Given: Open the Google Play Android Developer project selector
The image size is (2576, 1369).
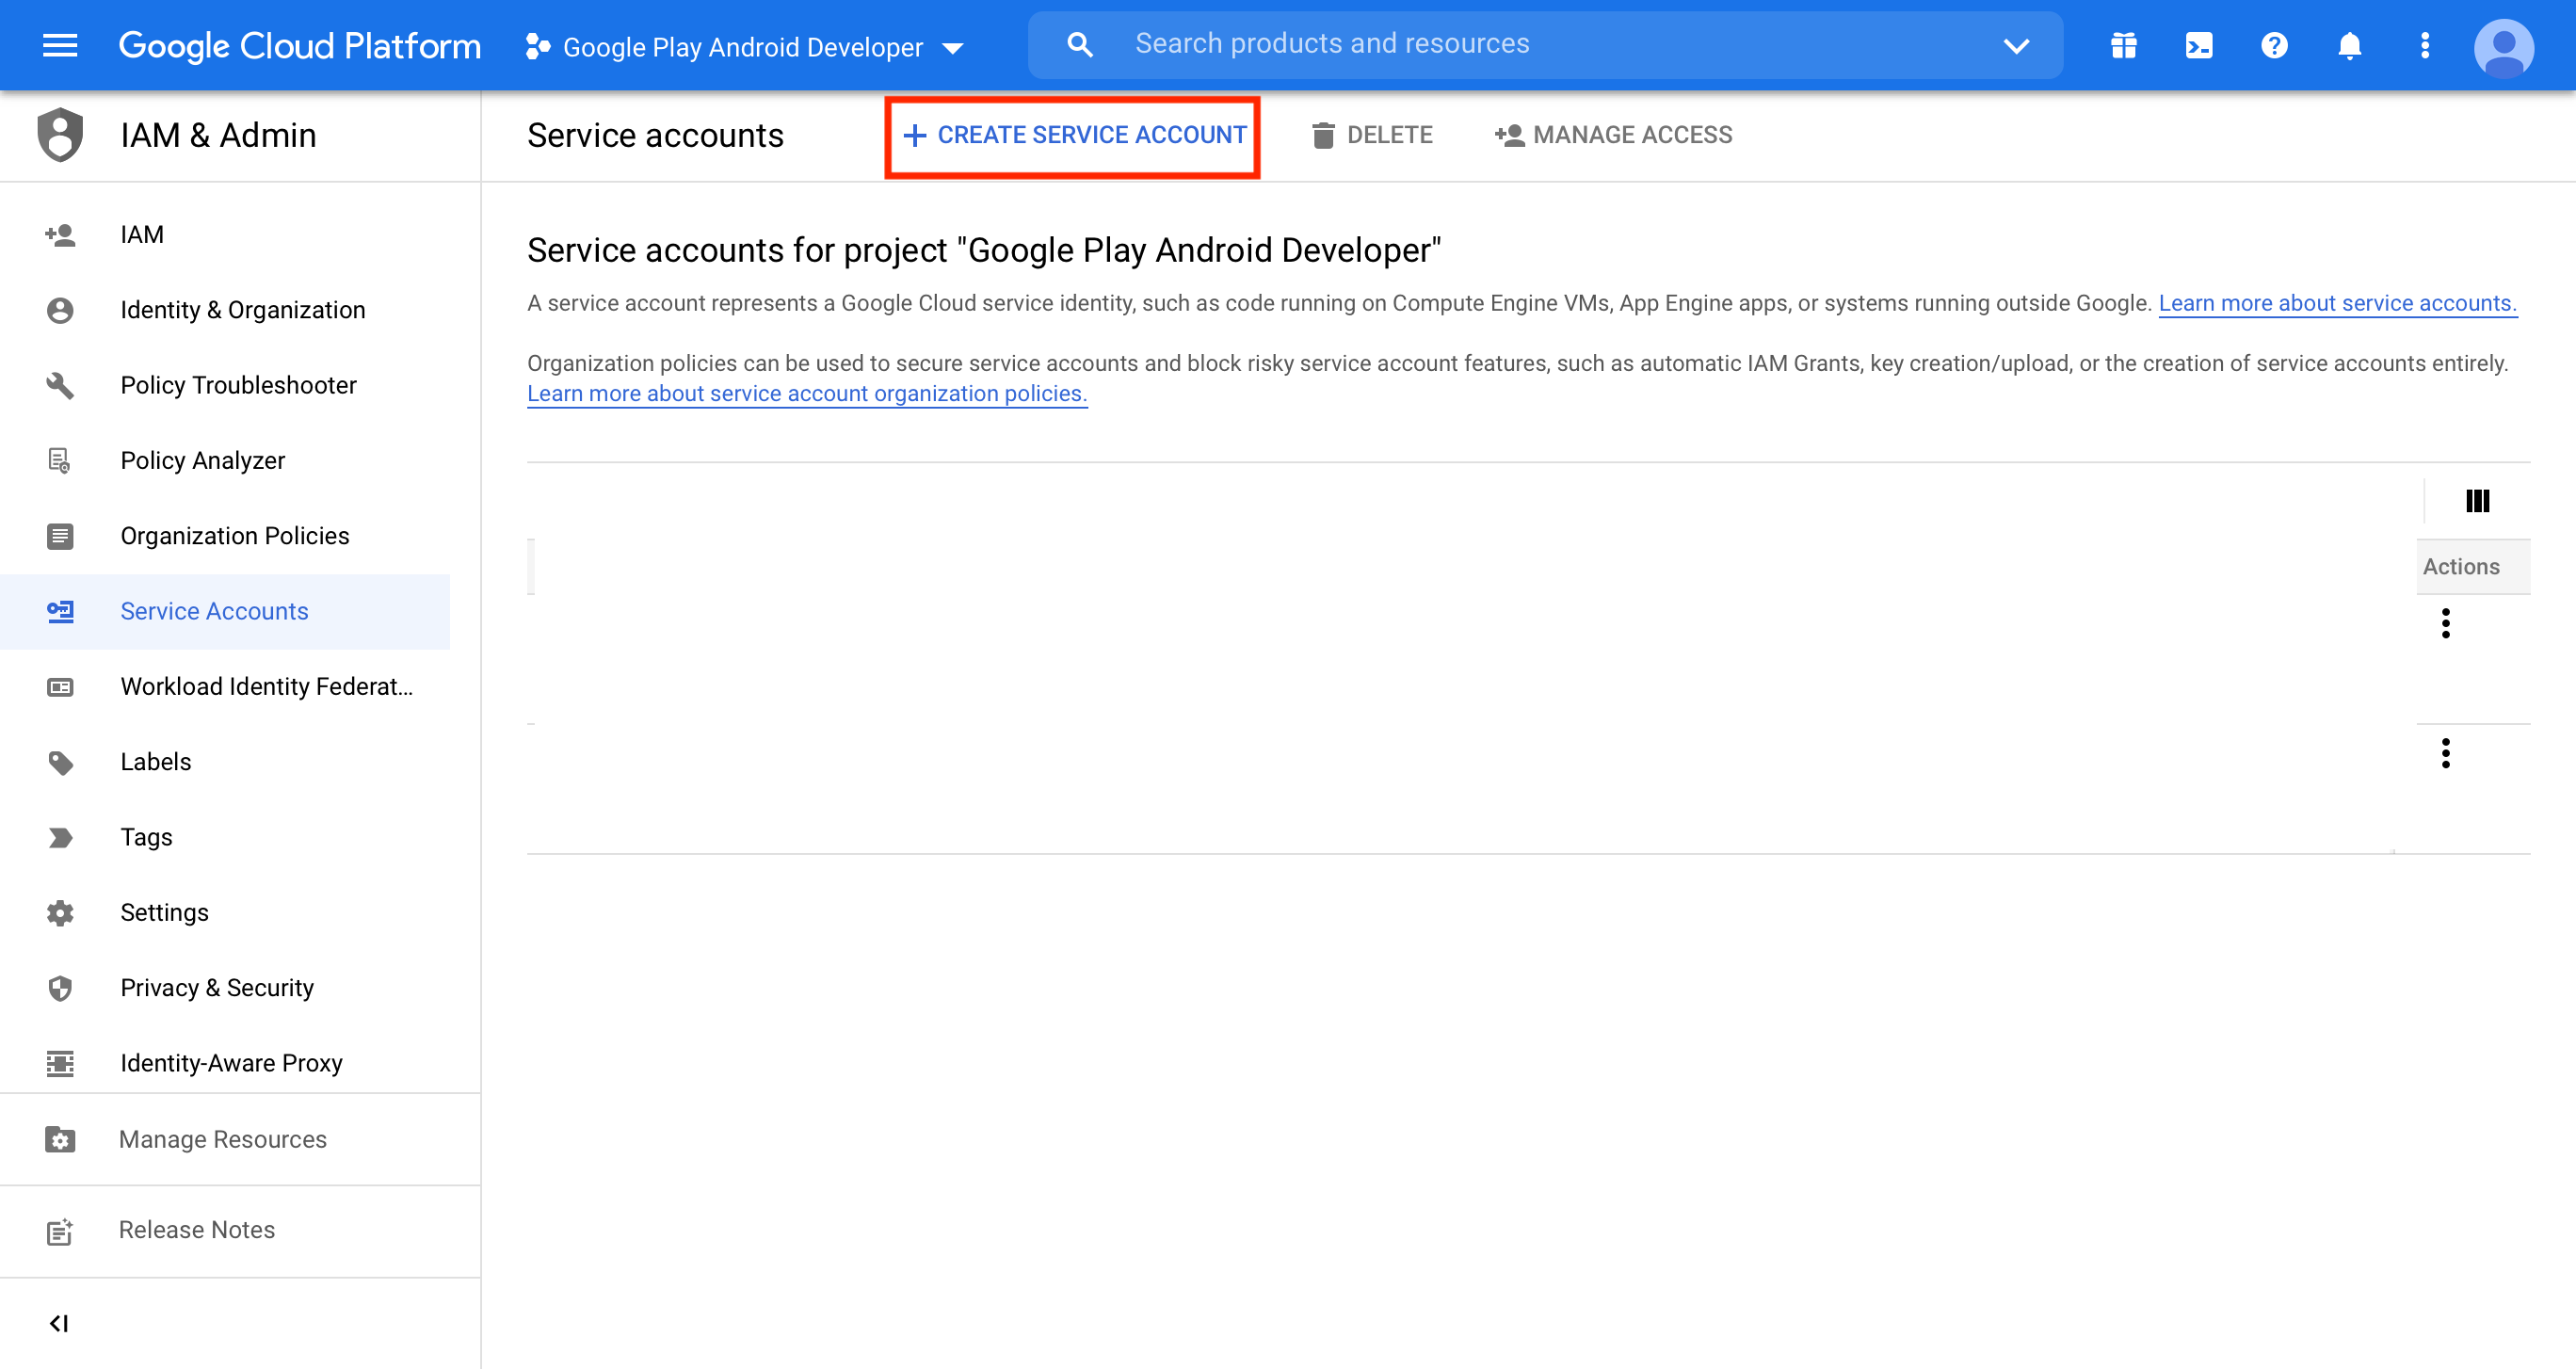Looking at the screenshot, I should pos(745,46).
